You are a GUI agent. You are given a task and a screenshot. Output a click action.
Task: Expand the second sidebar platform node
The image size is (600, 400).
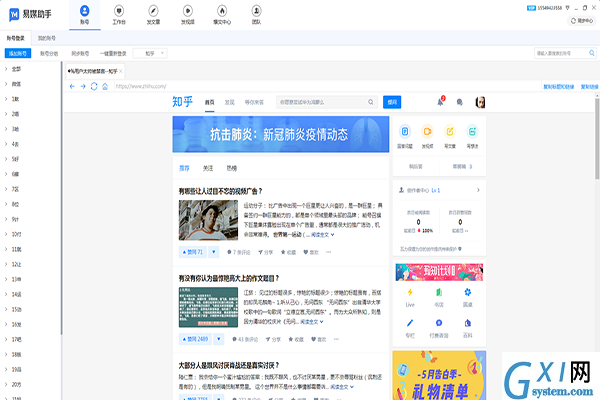click(x=6, y=84)
